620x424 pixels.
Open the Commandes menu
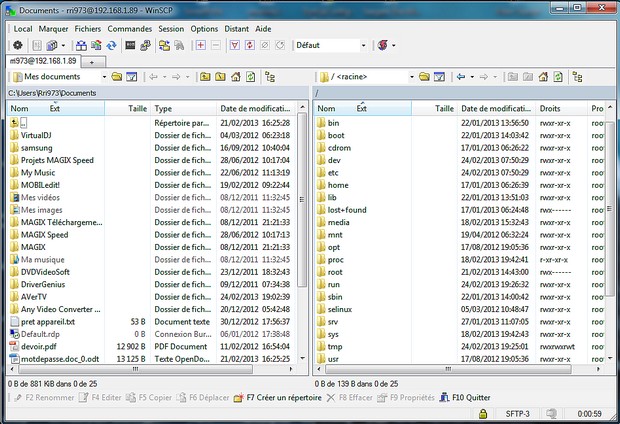coord(129,29)
